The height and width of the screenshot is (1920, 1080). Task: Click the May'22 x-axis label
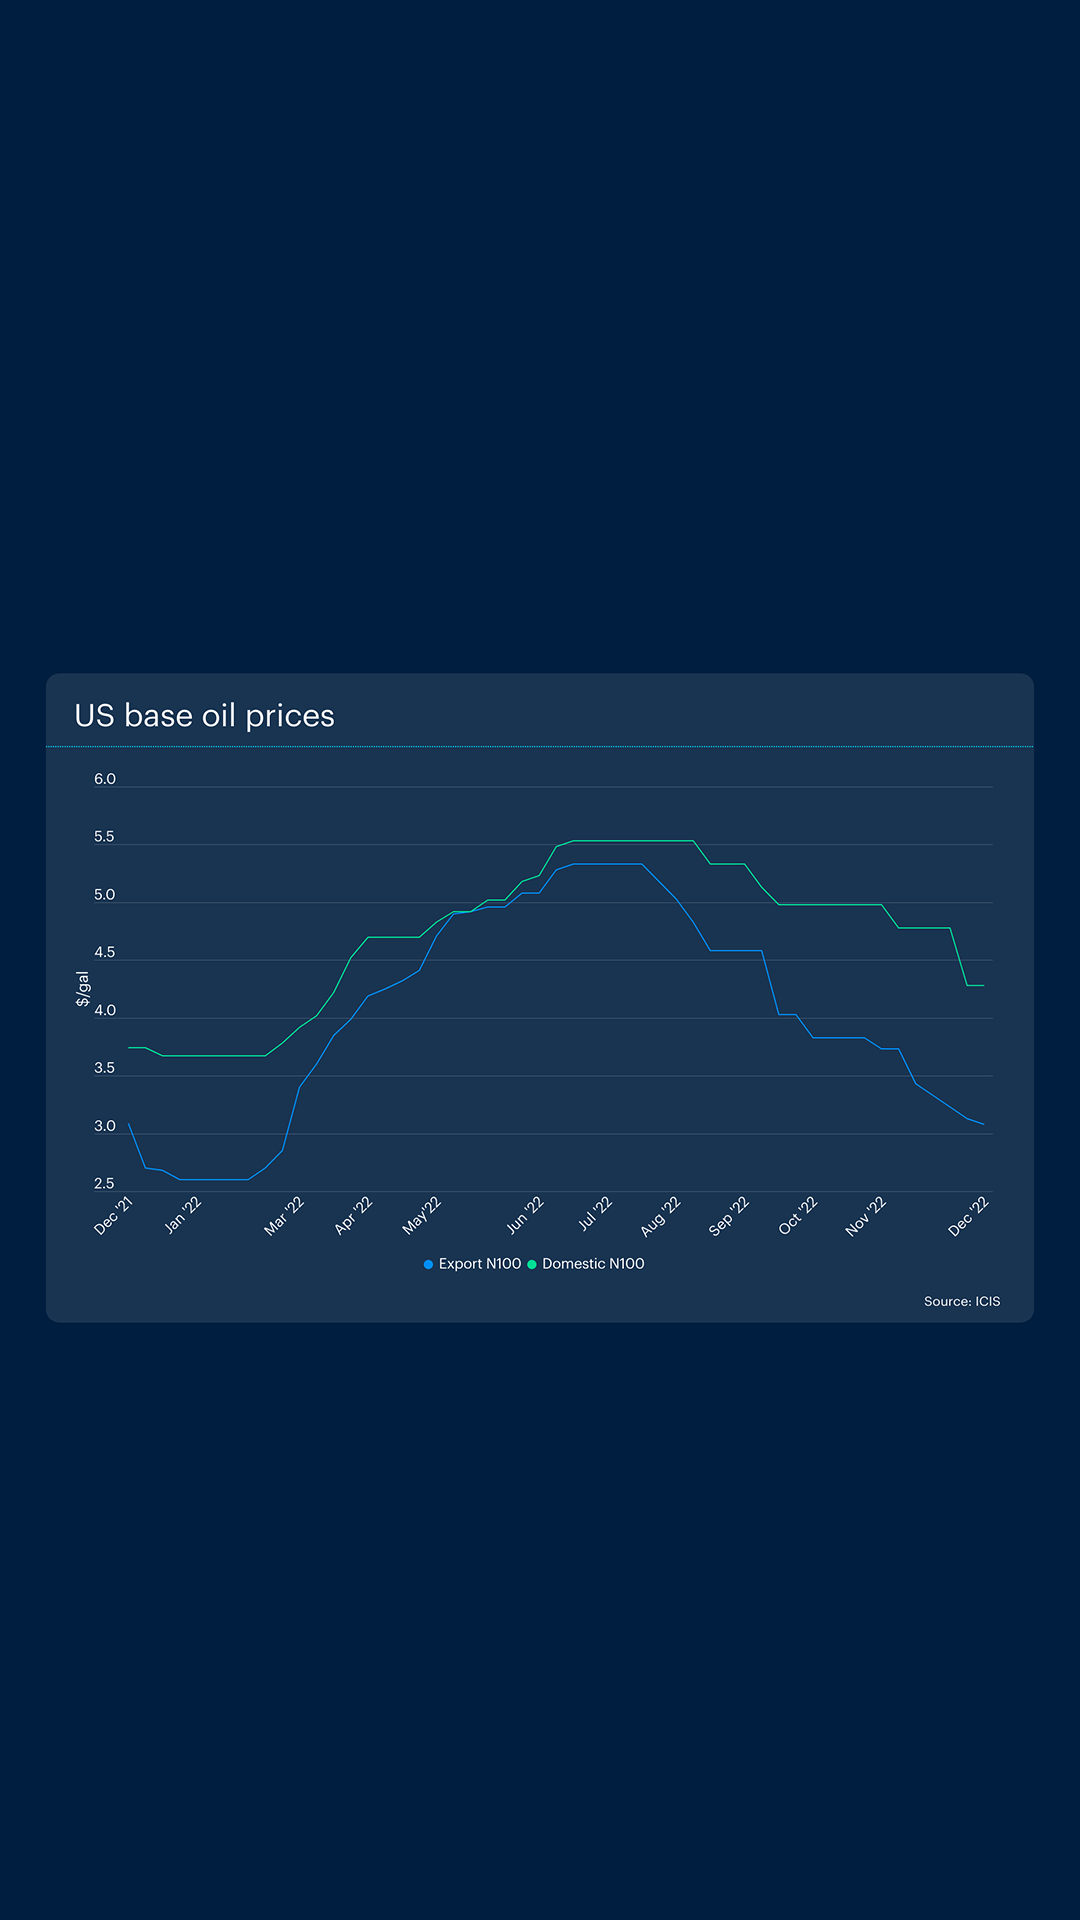pos(421,1215)
